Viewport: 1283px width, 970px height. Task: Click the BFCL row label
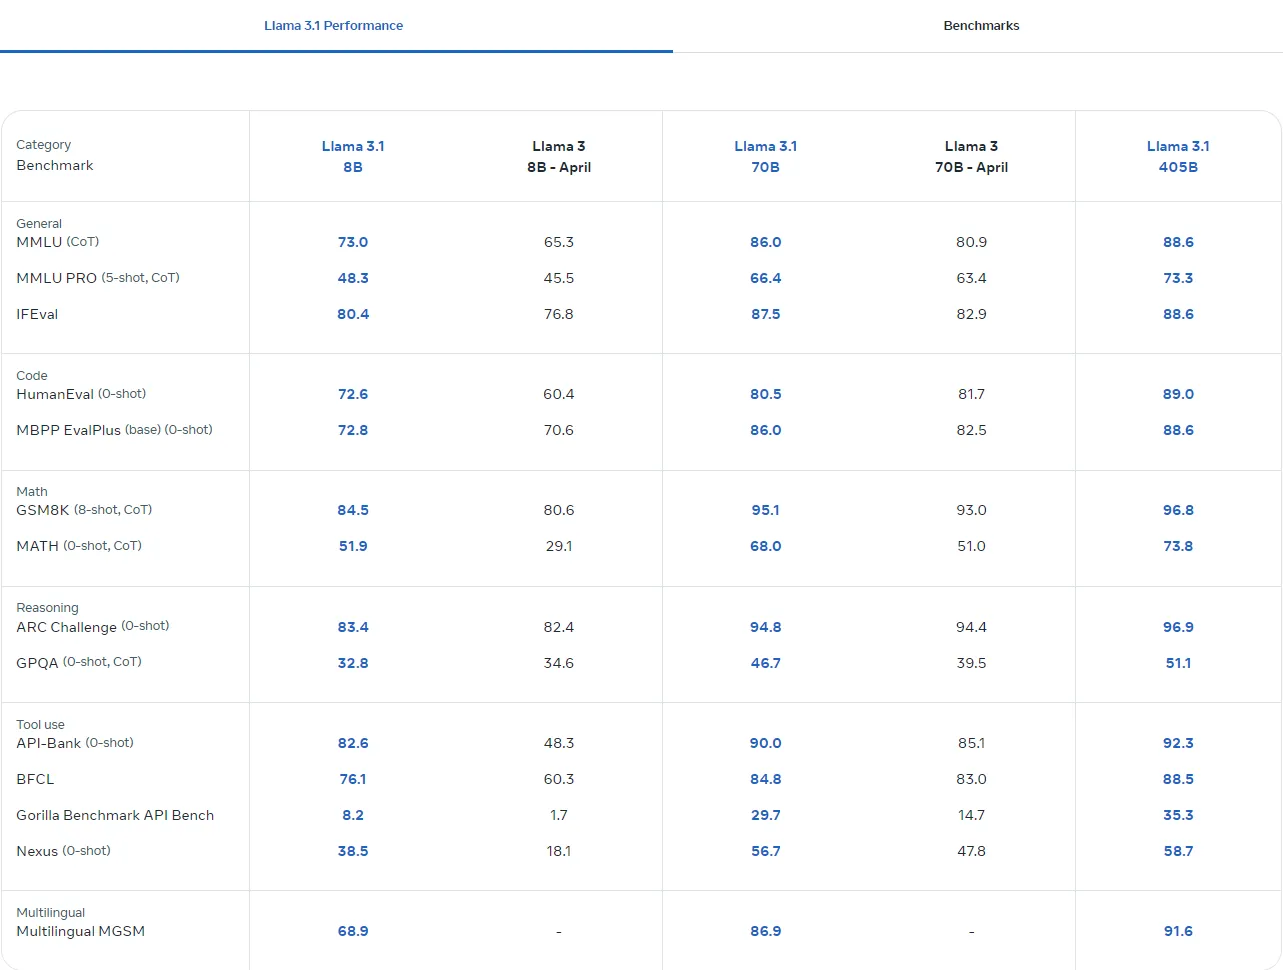pyautogui.click(x=35, y=779)
